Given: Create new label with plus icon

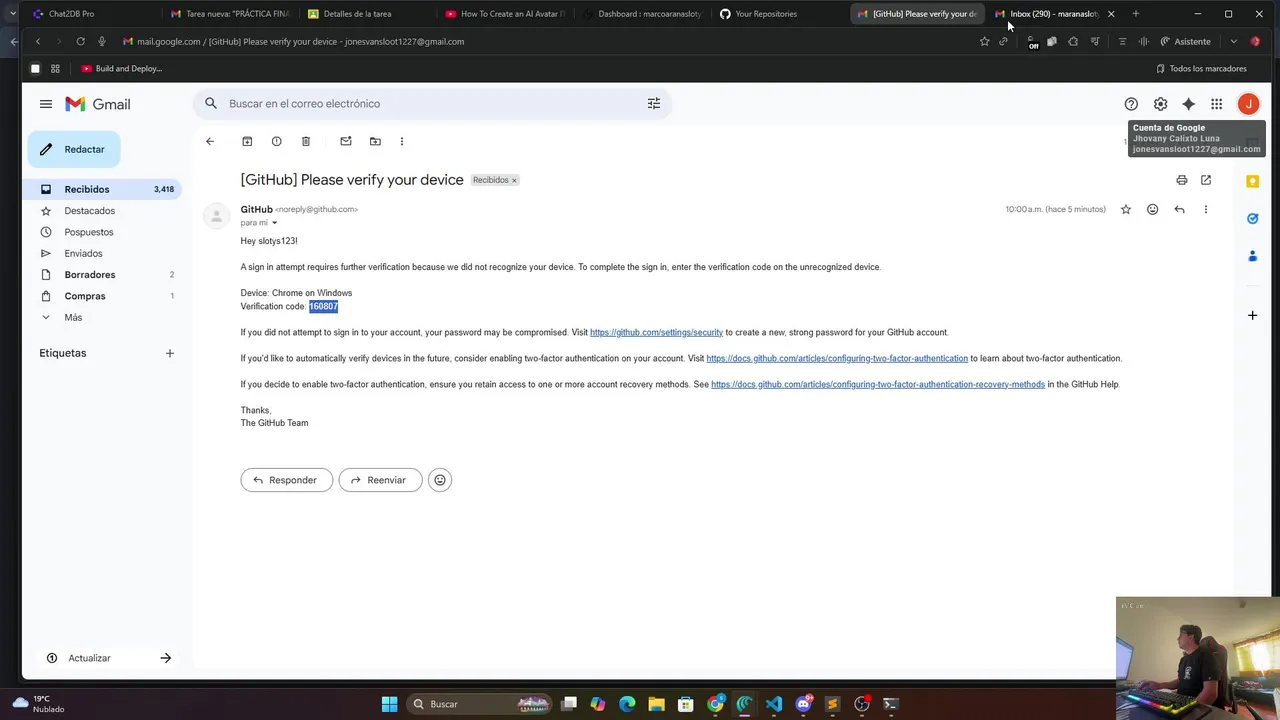Looking at the screenshot, I should pyautogui.click(x=170, y=353).
